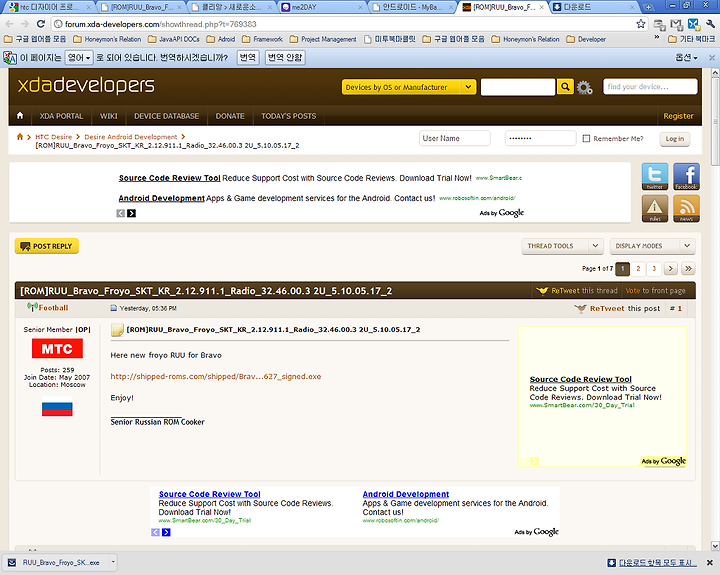Open the Thread Tools dropdown
The height and width of the screenshot is (575, 720).
(x=562, y=246)
